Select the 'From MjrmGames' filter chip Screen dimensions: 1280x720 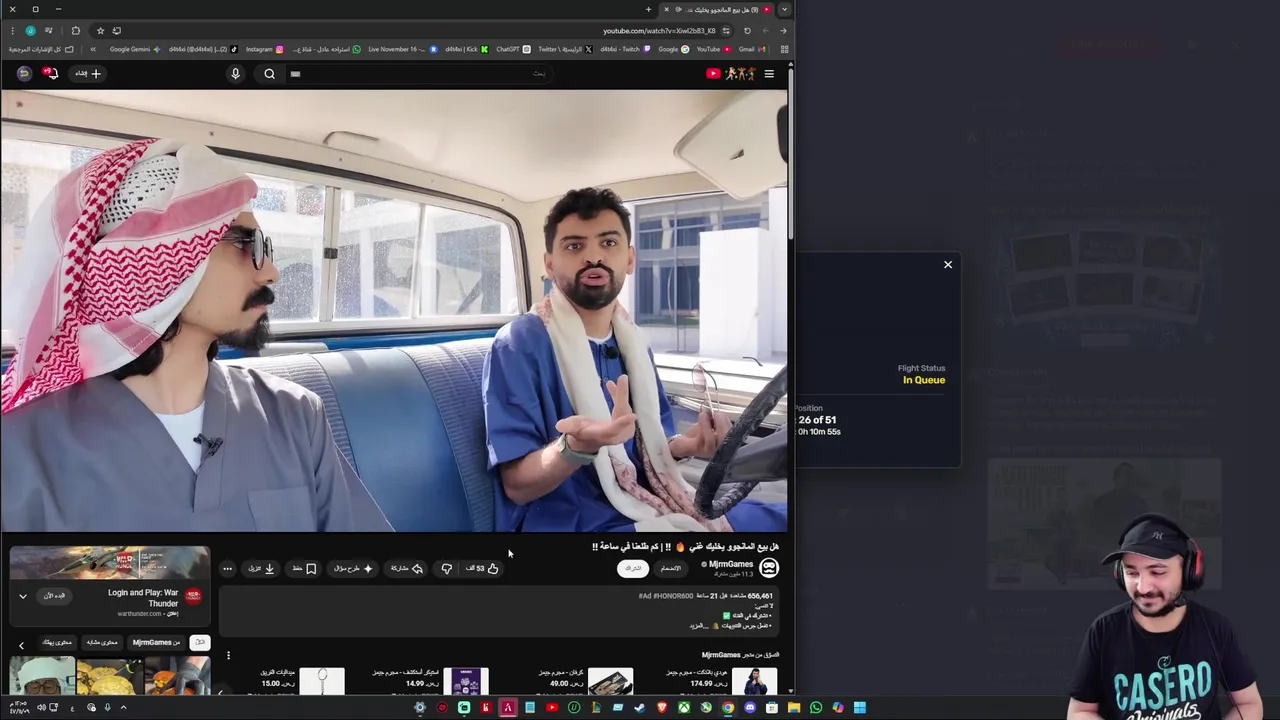[157, 642]
